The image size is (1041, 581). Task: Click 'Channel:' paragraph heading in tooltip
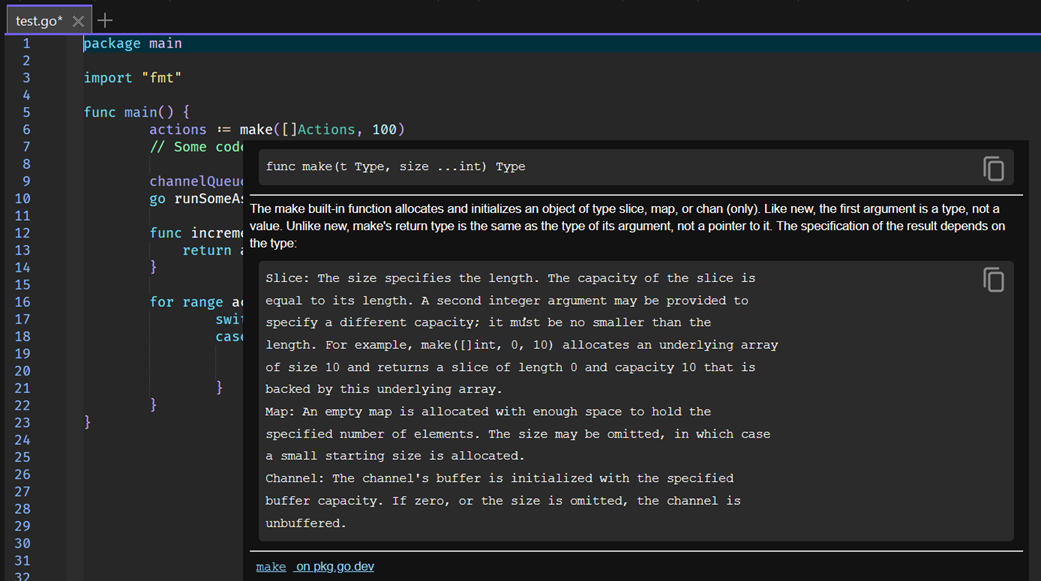(295, 478)
